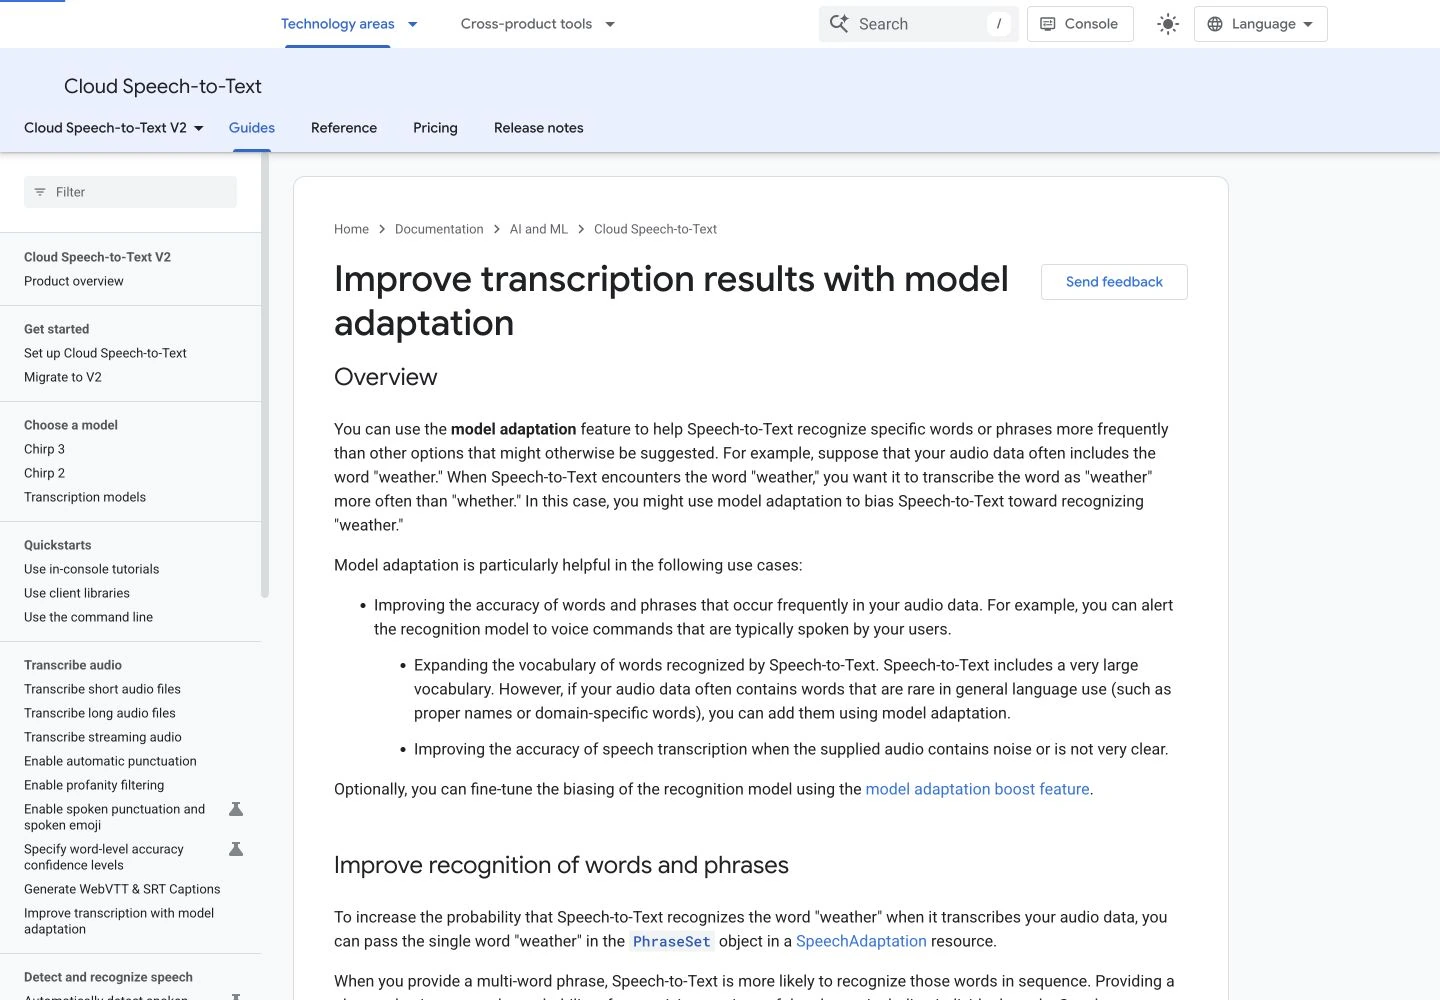This screenshot has height=1000, width=1440.
Task: Click the Improve recognition of words and phrases heading
Action: tap(561, 865)
